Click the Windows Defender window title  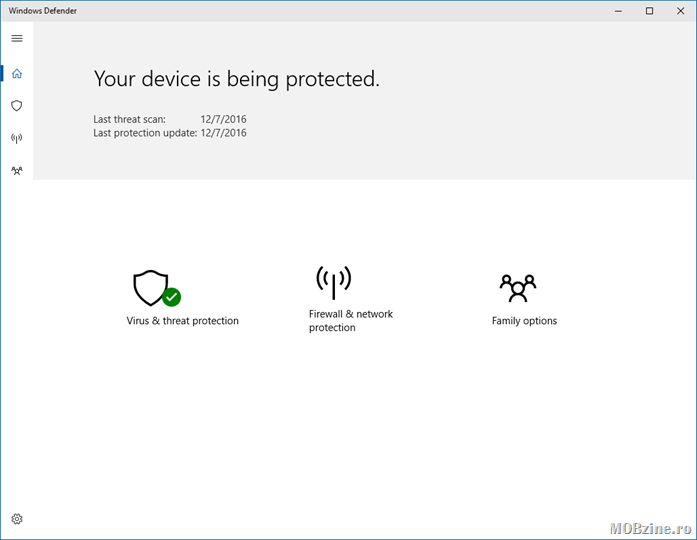point(43,11)
